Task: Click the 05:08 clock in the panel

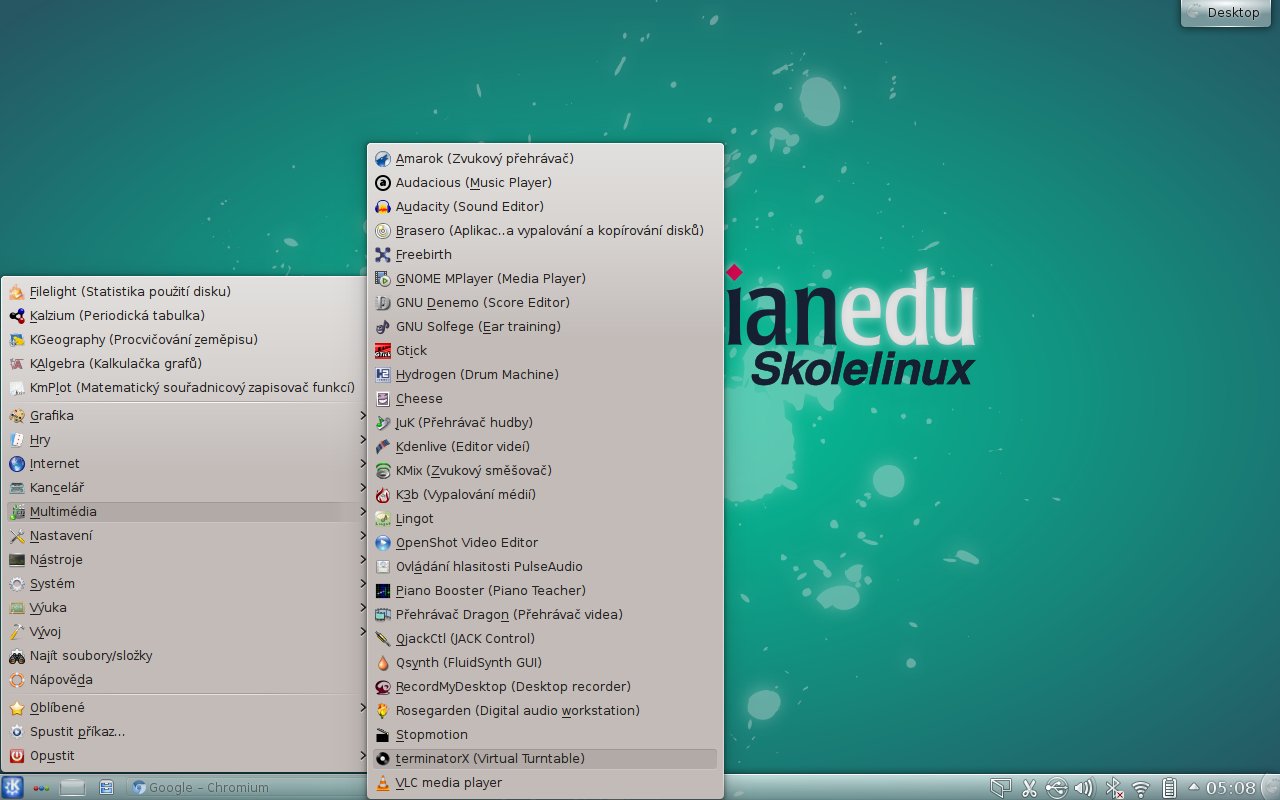Action: click(x=1230, y=788)
